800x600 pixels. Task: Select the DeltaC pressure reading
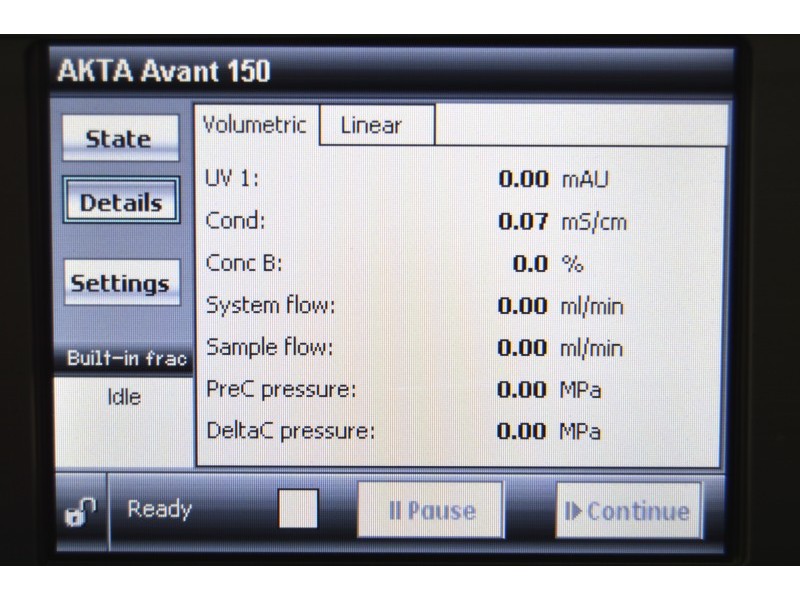403,432
